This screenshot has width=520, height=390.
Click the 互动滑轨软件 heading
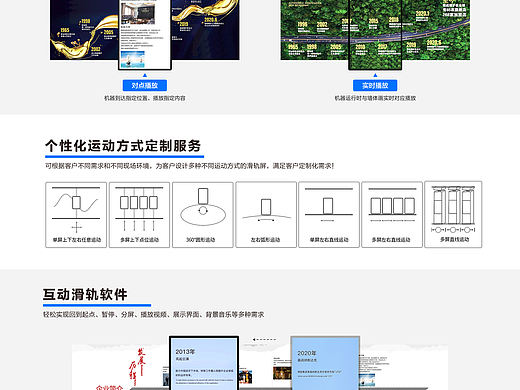point(85,295)
